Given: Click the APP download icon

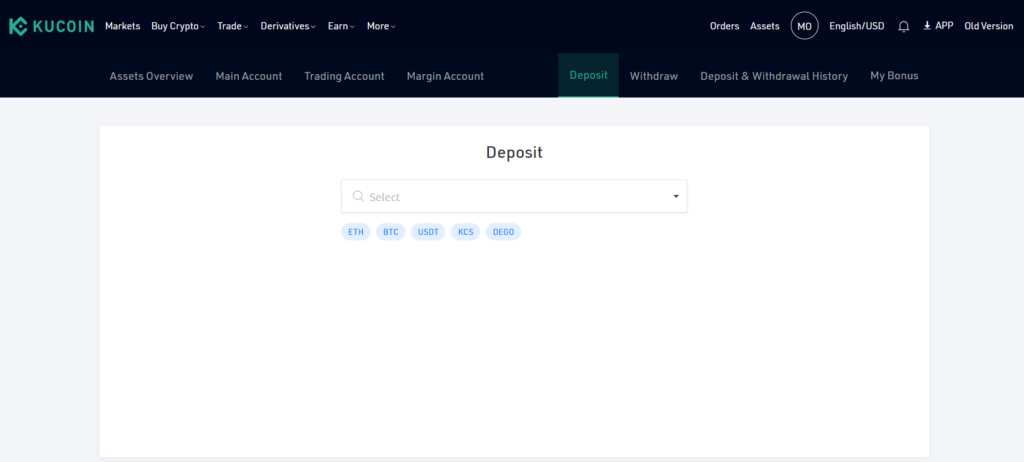Looking at the screenshot, I should [927, 26].
